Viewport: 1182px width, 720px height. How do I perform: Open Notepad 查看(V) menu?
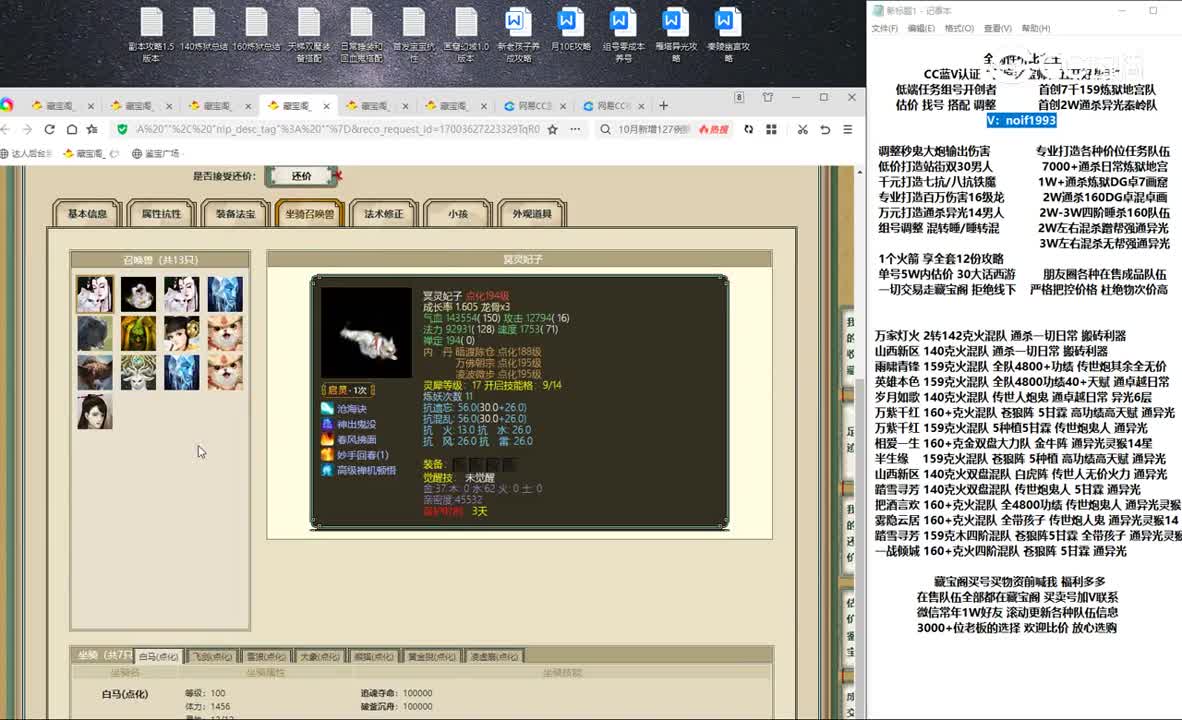coord(997,29)
